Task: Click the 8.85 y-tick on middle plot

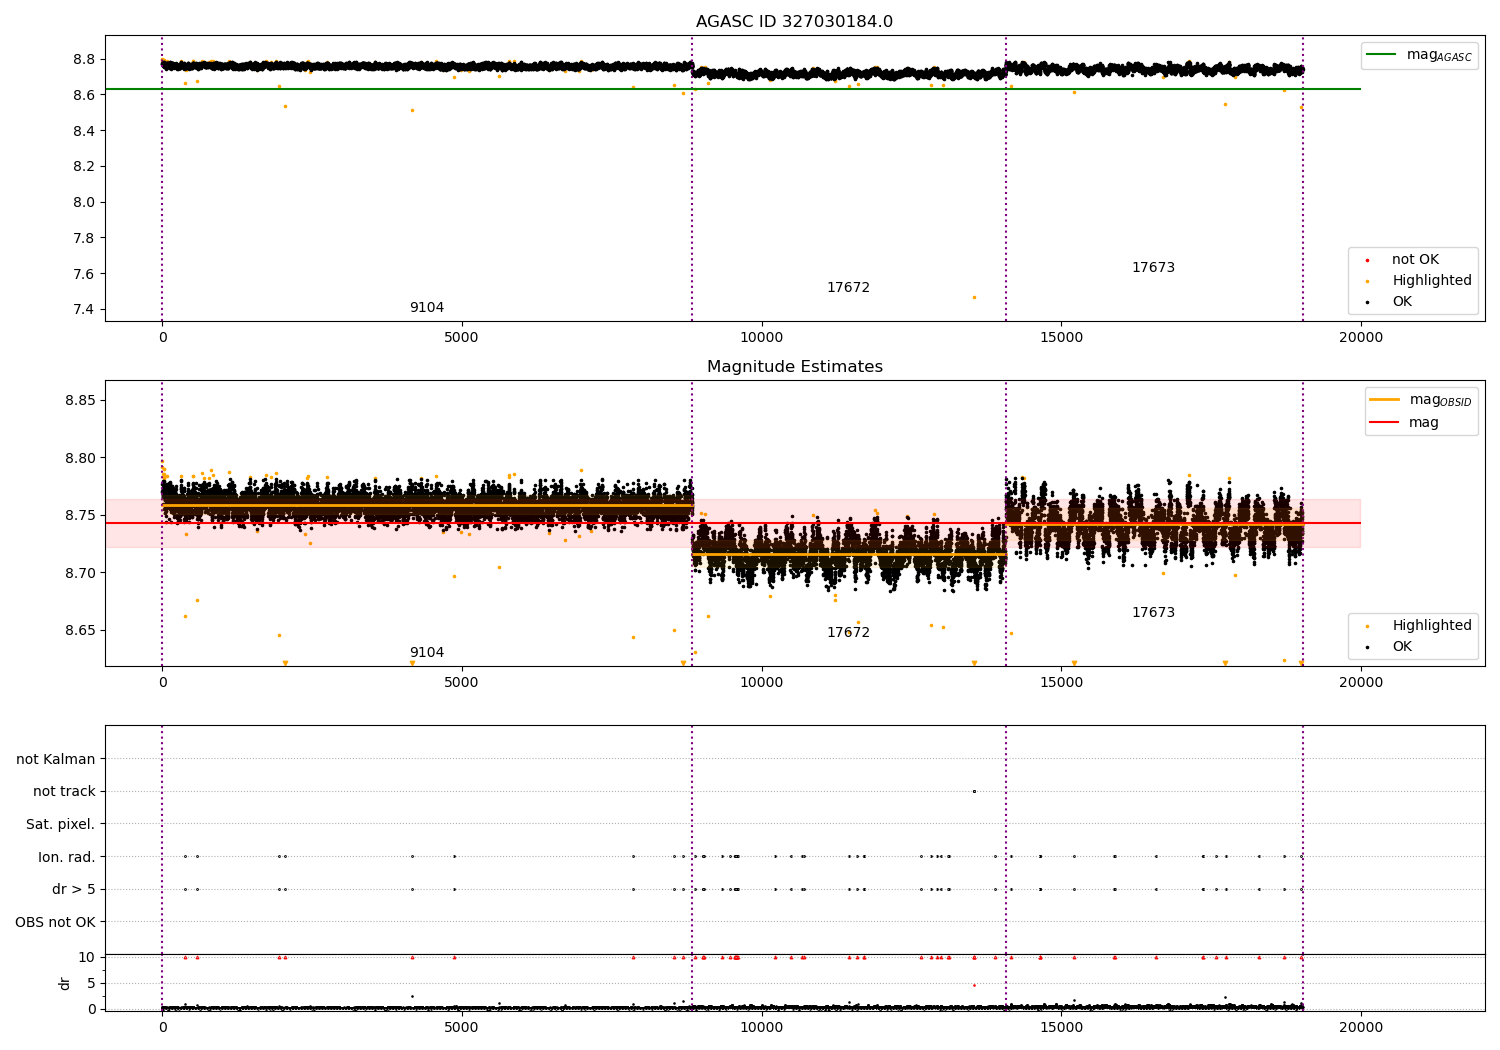Action: pos(80,400)
